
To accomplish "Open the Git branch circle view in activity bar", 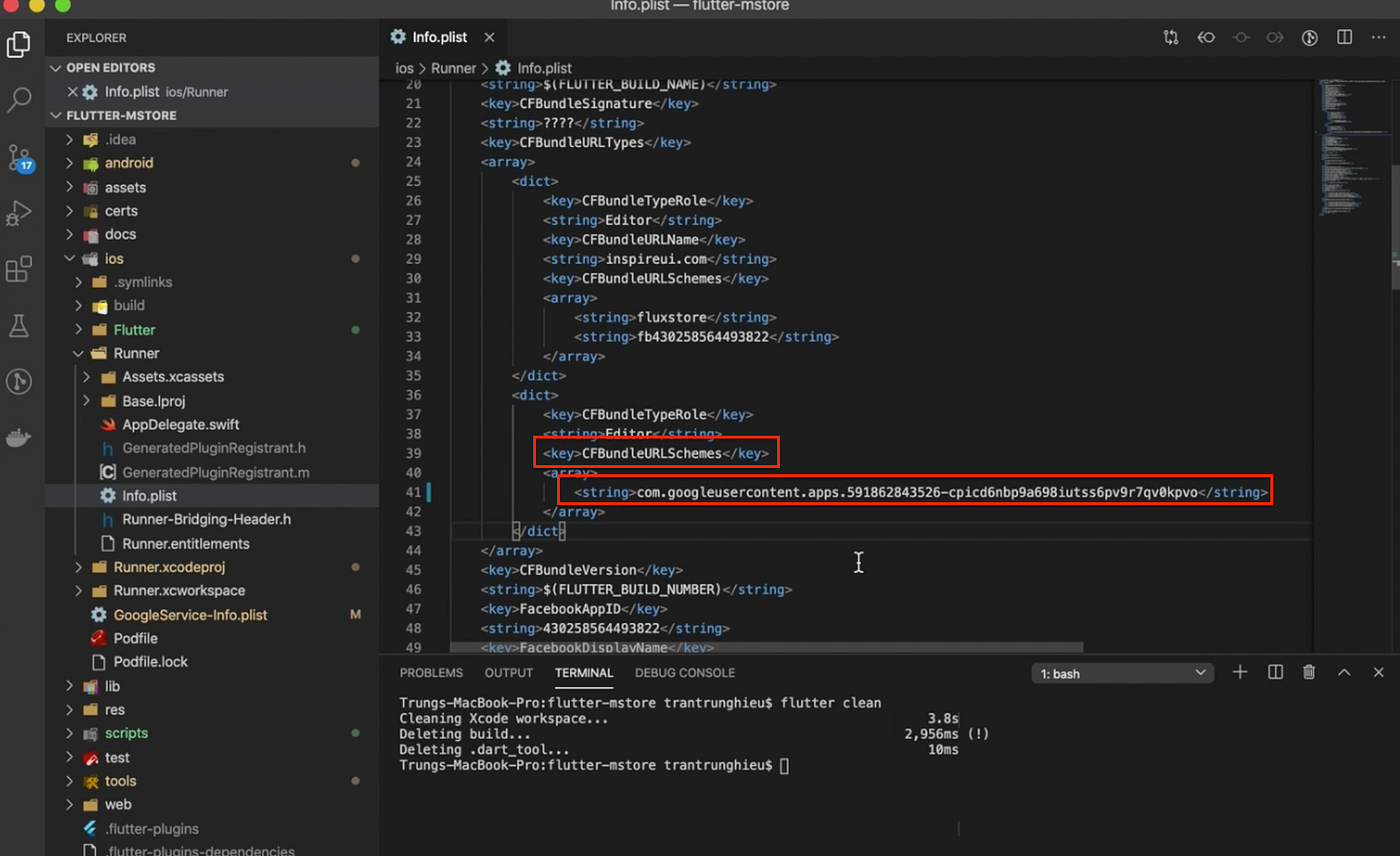I will pyautogui.click(x=19, y=381).
